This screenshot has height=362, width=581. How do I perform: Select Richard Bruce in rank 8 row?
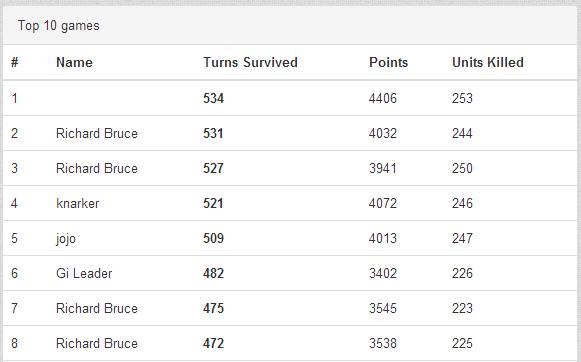pos(97,343)
